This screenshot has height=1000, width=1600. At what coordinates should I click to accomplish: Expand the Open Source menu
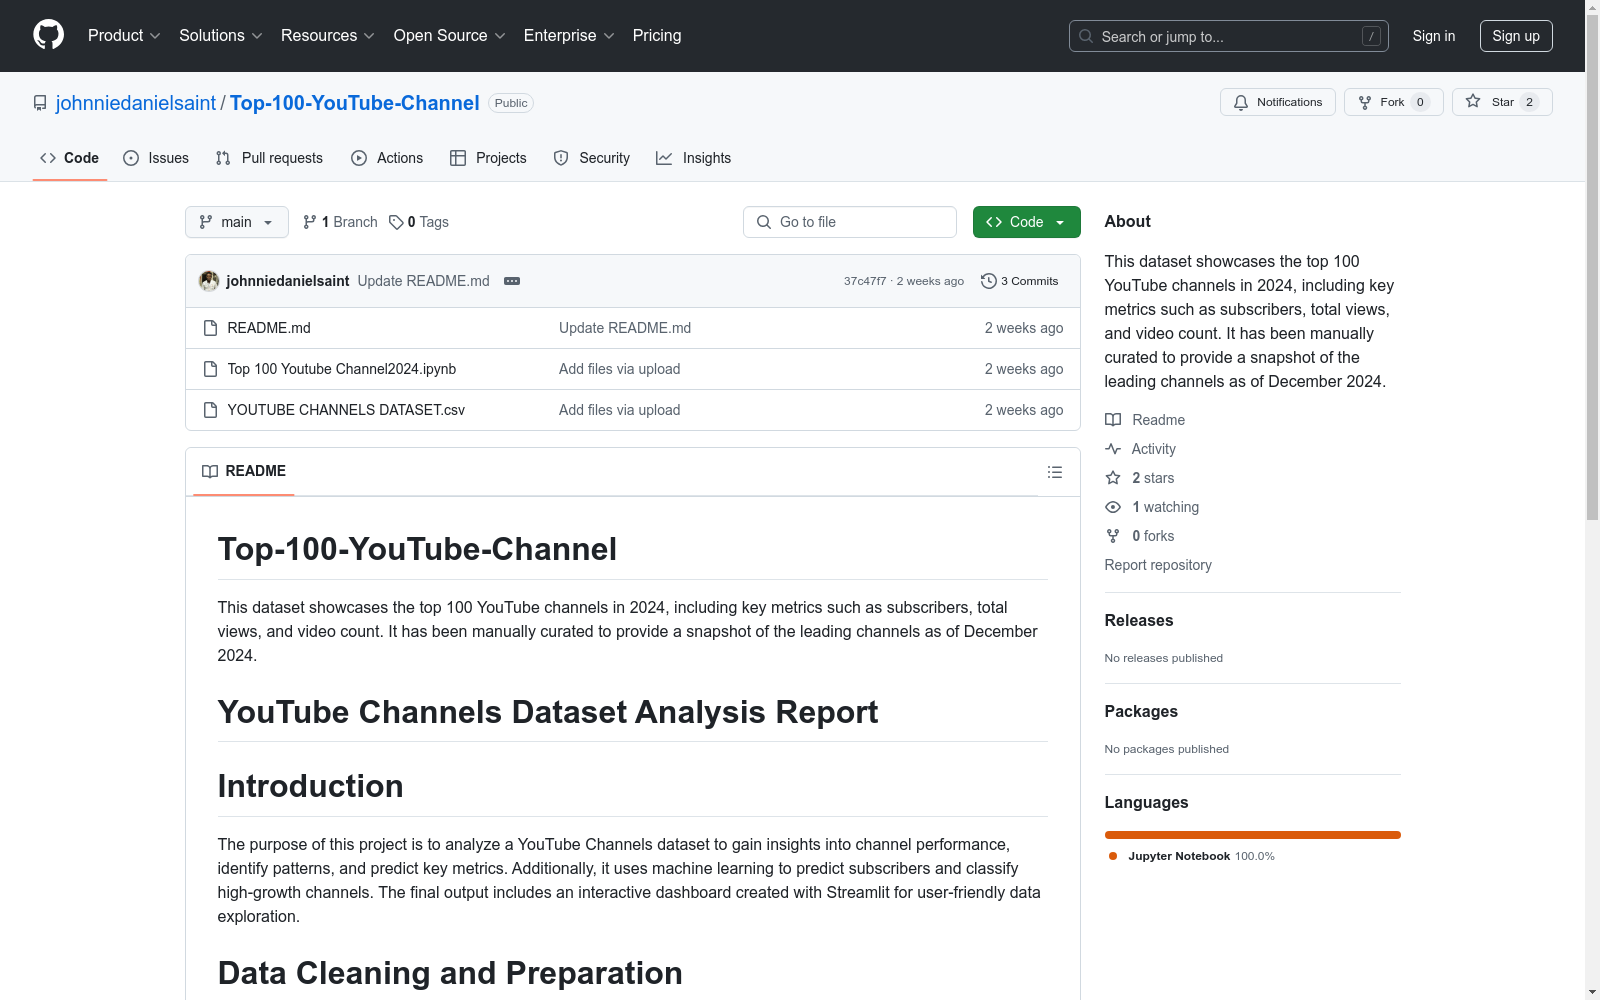click(x=450, y=36)
